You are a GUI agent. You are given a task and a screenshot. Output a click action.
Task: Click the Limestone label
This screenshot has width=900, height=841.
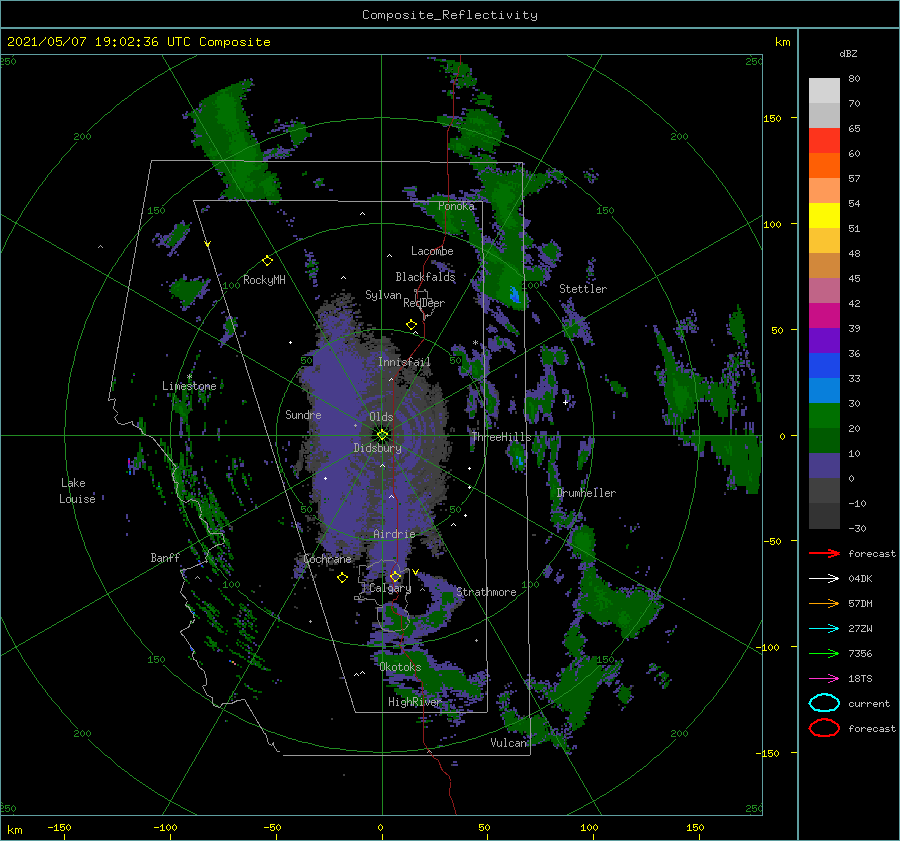pos(189,386)
